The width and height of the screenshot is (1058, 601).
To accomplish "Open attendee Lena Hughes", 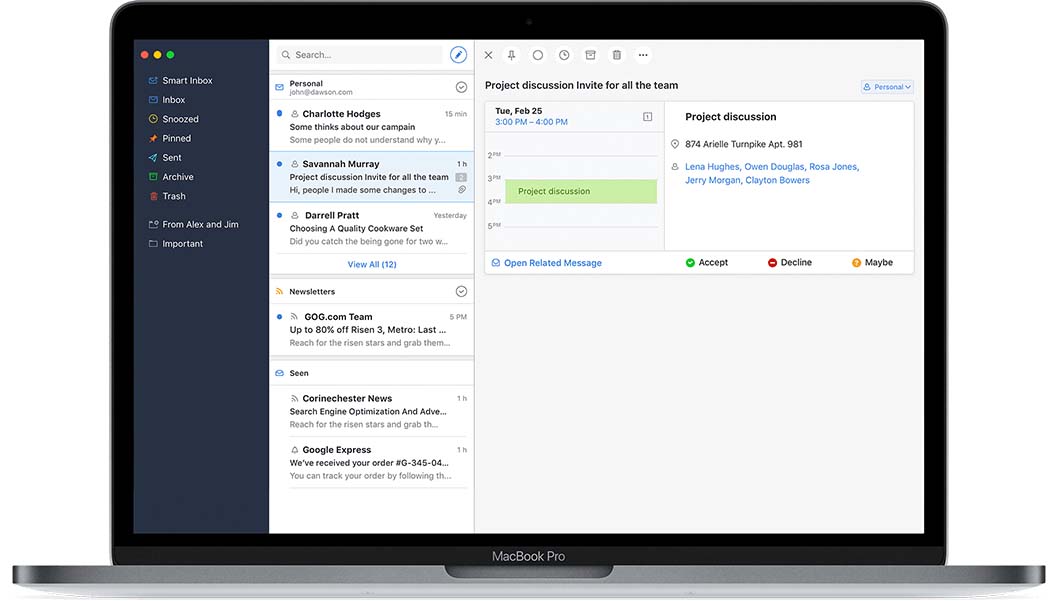I will coord(711,166).
